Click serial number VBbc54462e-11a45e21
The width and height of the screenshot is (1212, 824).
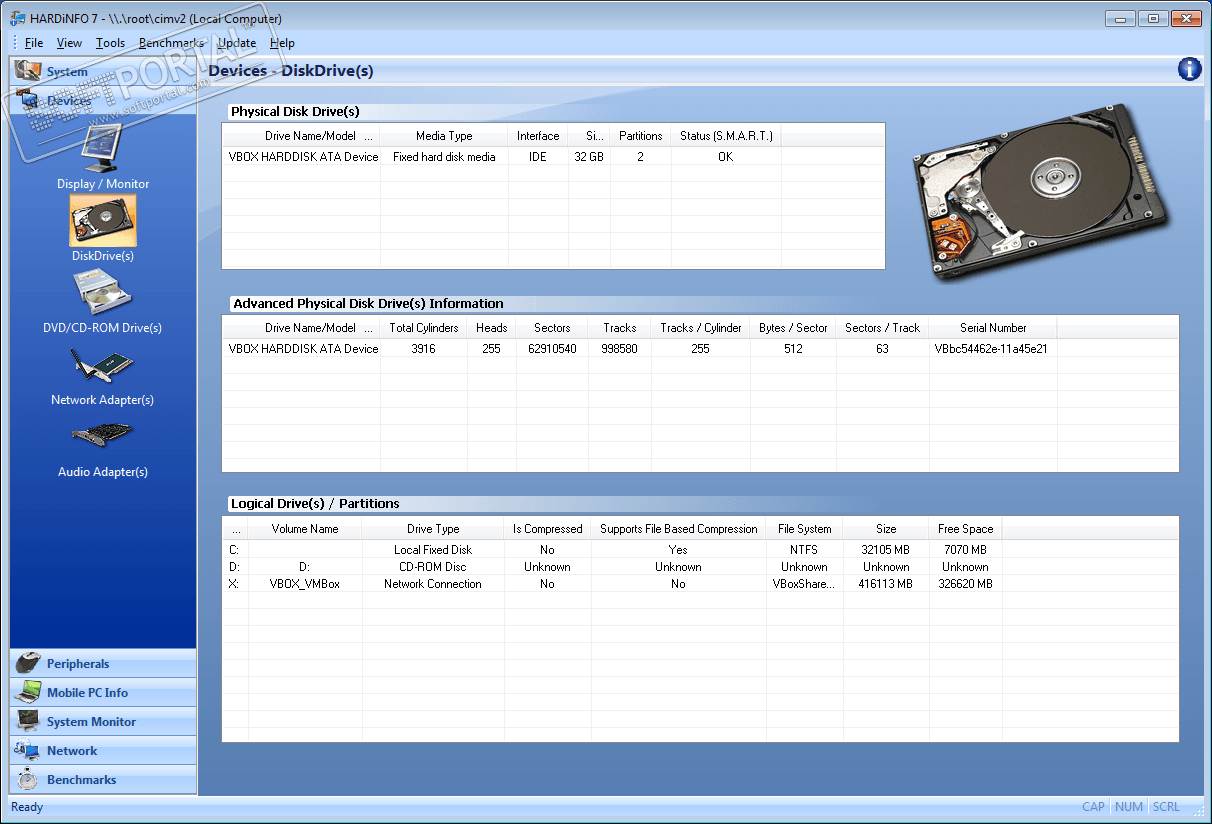[x=991, y=349]
